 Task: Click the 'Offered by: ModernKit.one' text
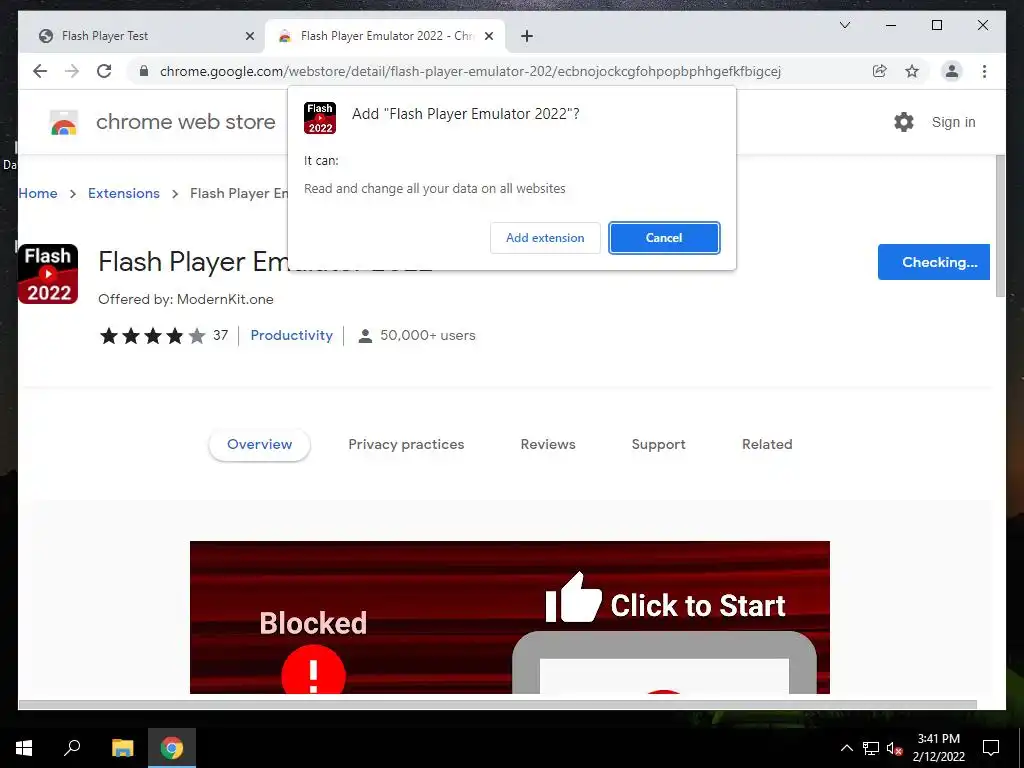(185, 299)
